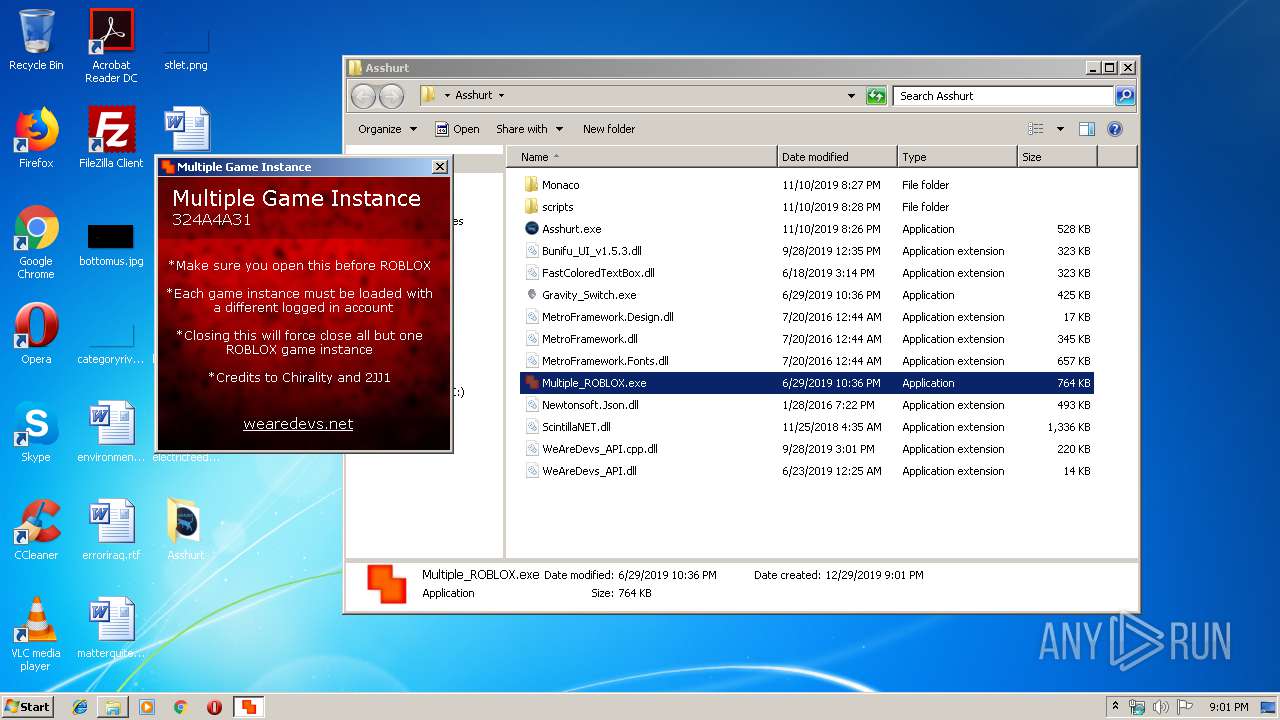Expand the Asshurt breadcrumb arrow
This screenshot has height=720, width=1280.
pyautogui.click(x=501, y=96)
